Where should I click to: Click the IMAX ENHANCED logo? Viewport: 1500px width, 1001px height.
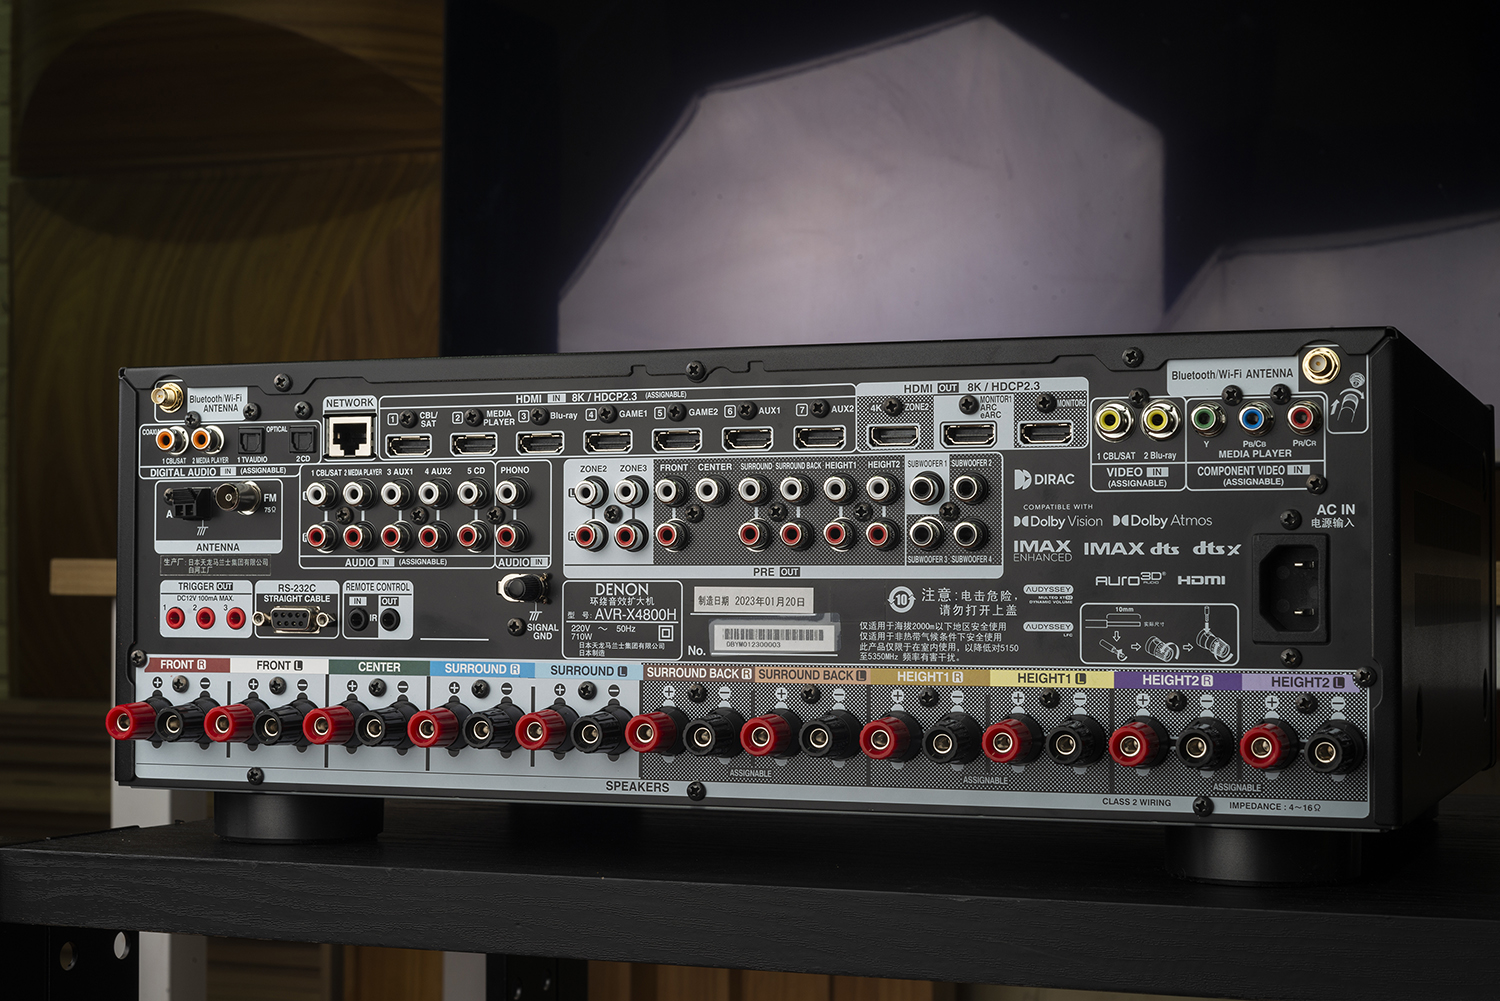pos(1042,550)
